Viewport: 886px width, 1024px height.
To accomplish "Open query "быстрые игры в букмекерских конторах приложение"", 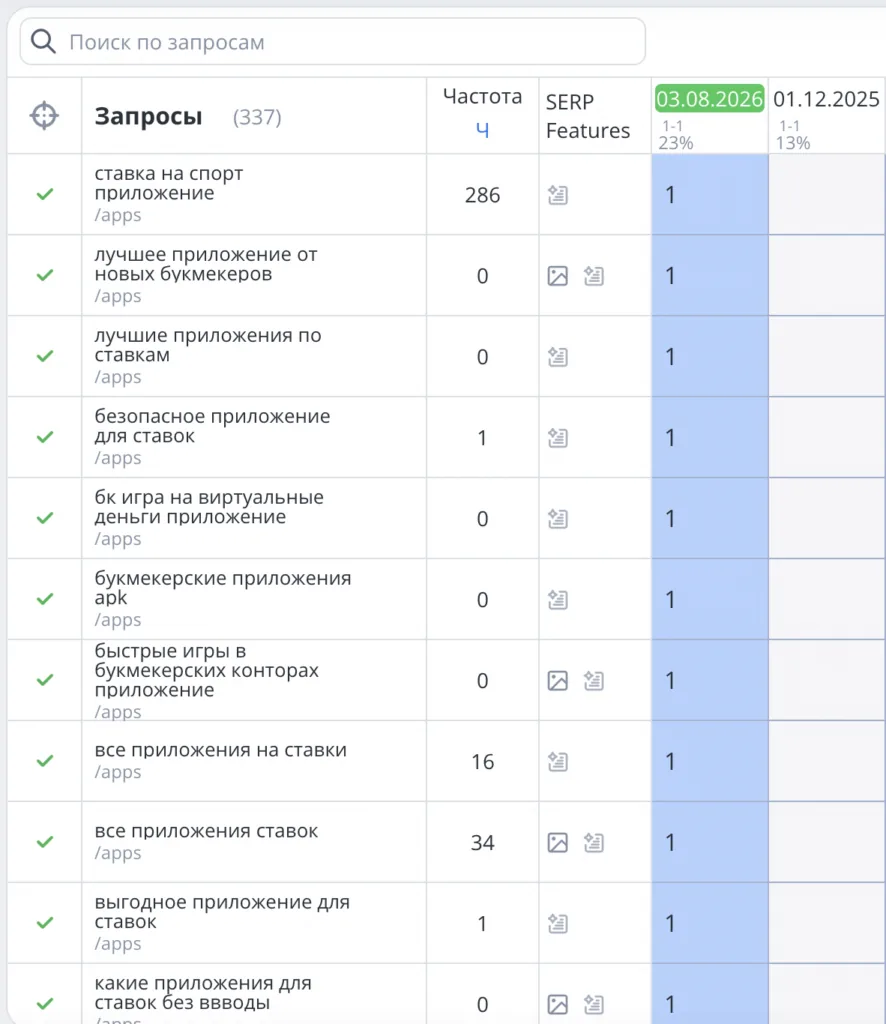I will coord(206,670).
